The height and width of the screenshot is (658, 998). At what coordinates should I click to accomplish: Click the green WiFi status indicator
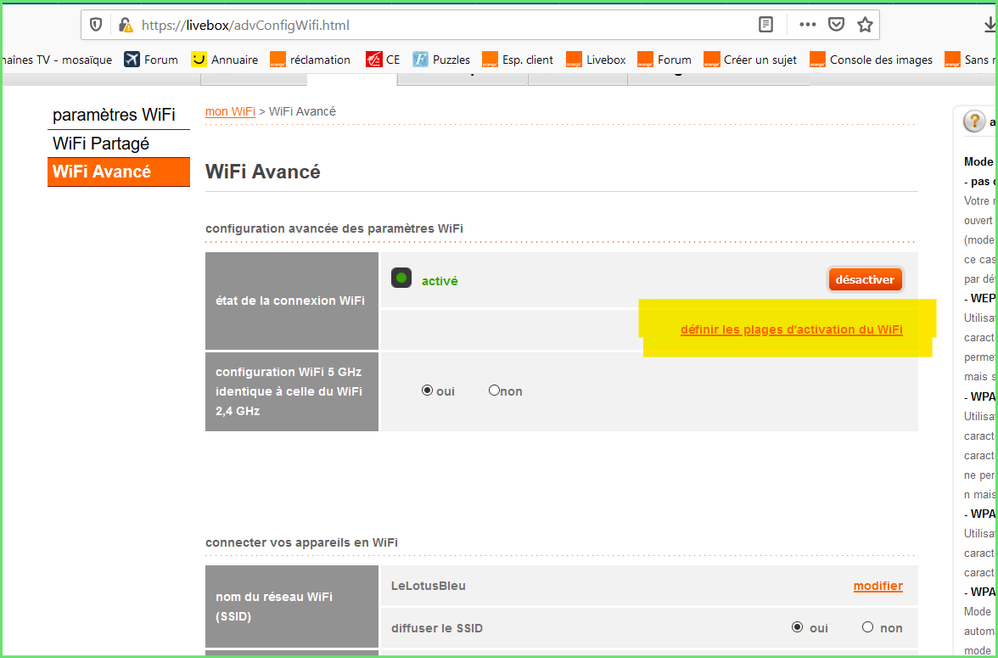pyautogui.click(x=401, y=278)
